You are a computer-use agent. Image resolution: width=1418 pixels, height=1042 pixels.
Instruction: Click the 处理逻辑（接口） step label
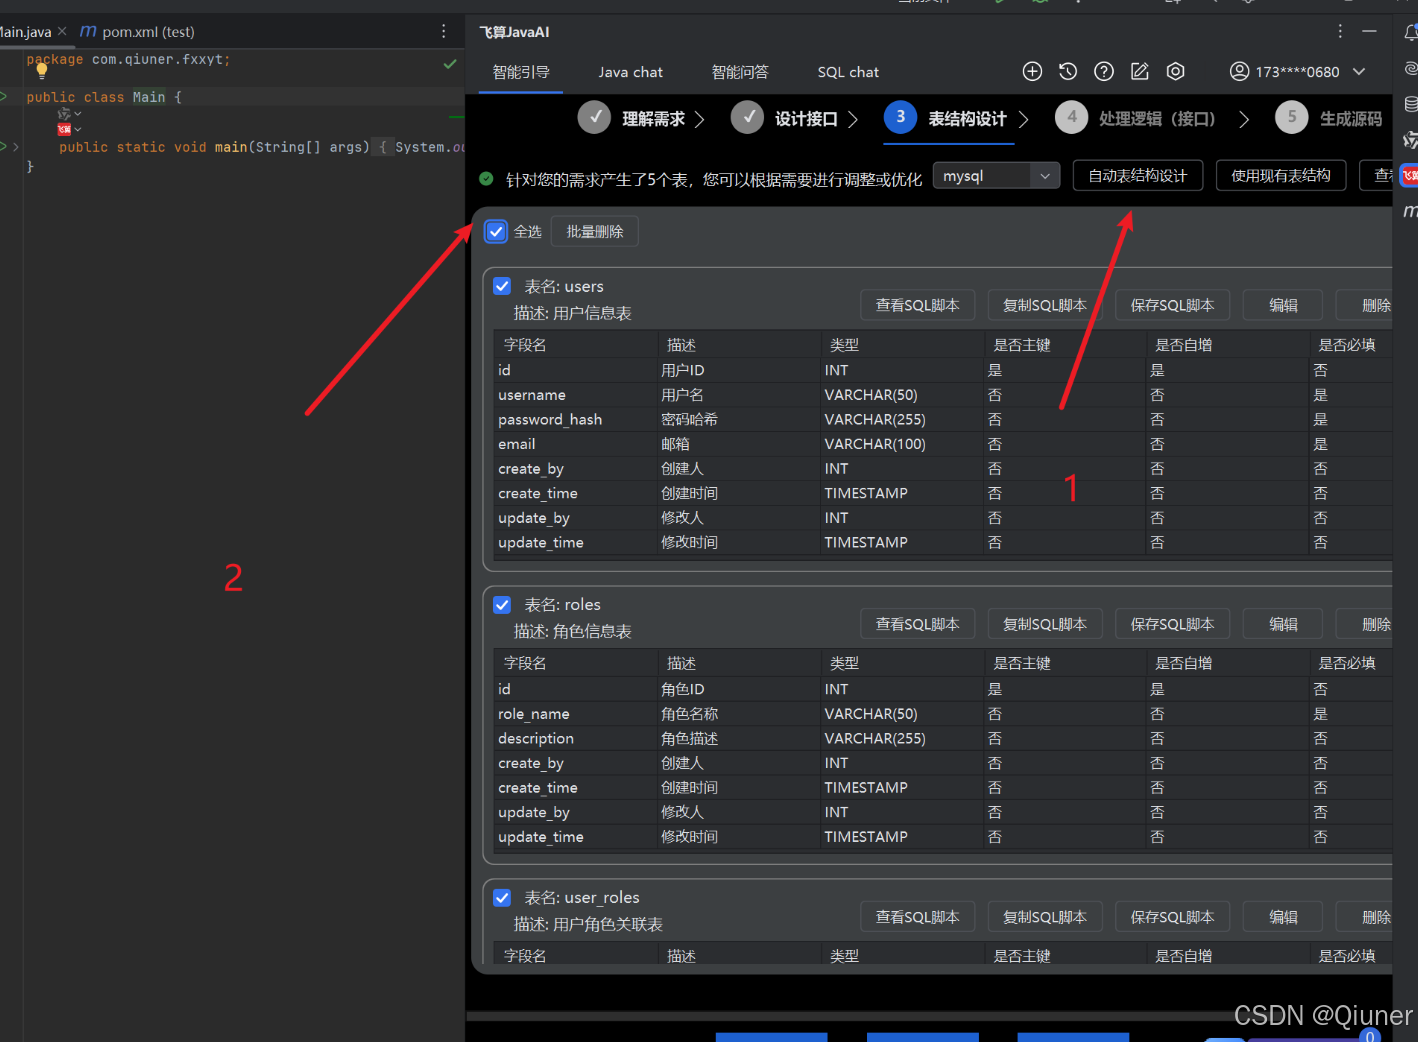point(1157,118)
